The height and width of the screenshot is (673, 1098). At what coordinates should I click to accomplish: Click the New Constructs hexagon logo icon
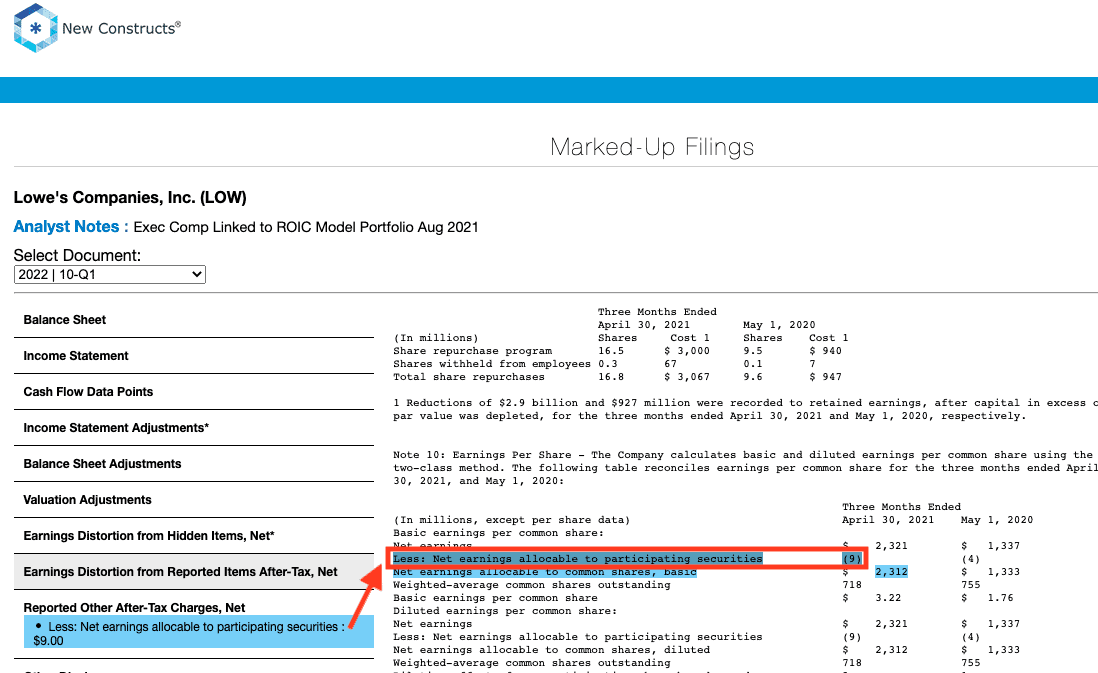[x=35, y=28]
